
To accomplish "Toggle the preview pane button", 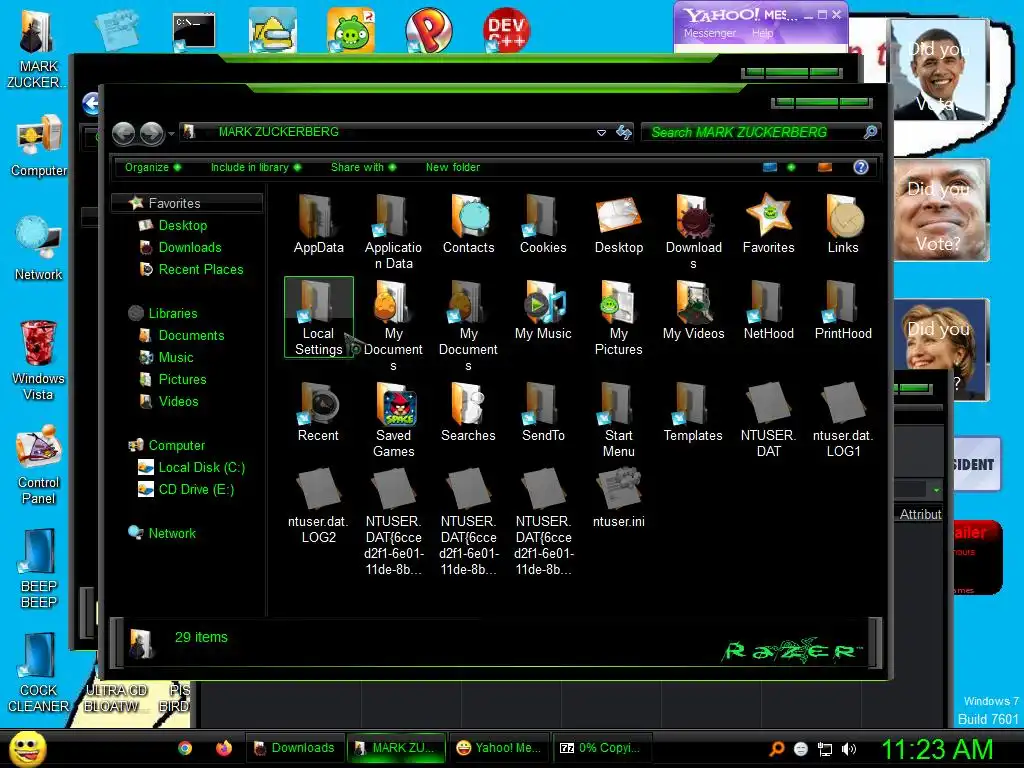I will point(825,167).
